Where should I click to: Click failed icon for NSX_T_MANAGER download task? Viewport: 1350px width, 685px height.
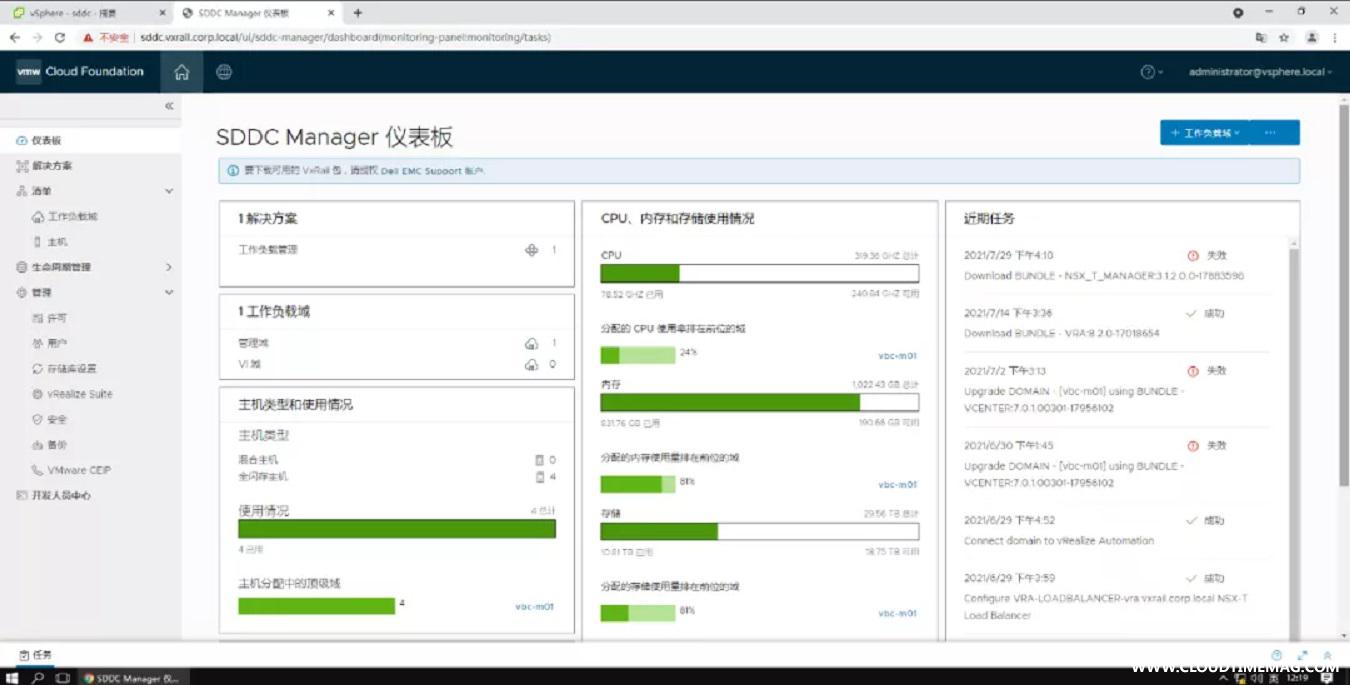pyautogui.click(x=1192, y=256)
